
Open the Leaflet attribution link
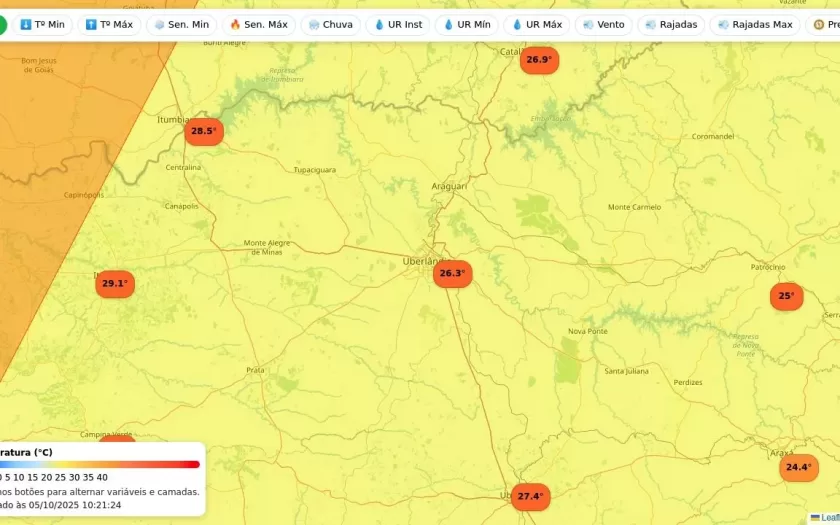(x=828, y=518)
